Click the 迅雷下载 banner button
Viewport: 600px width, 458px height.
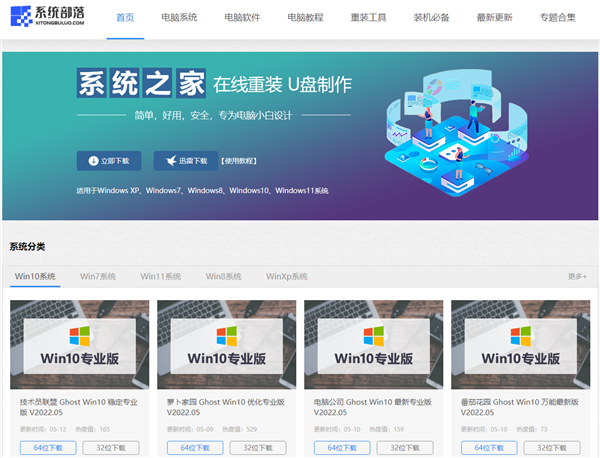coord(186,161)
